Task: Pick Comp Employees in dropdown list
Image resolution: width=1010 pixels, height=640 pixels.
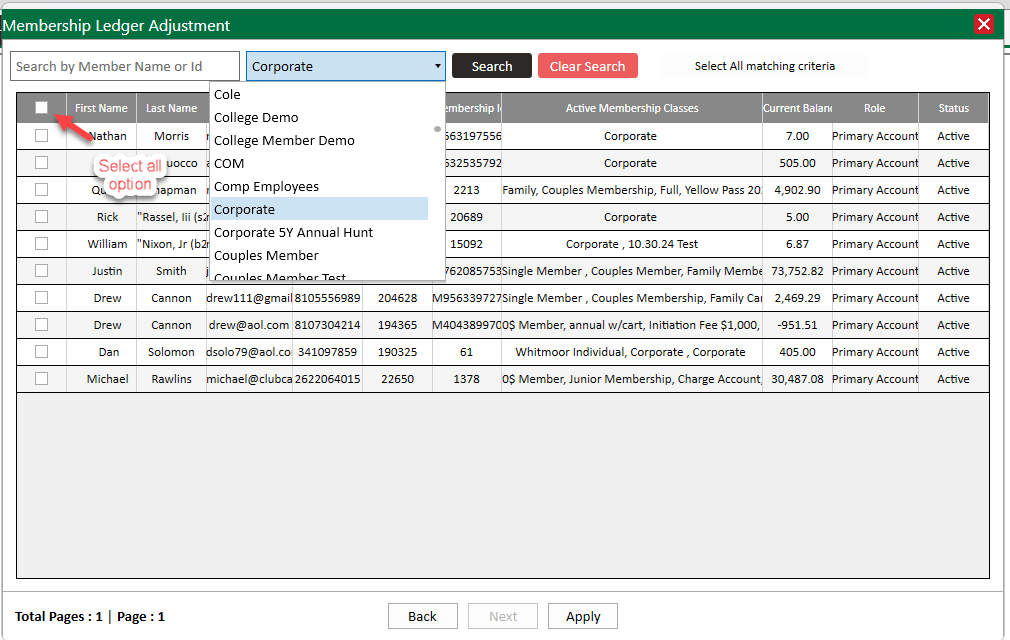Action: (266, 187)
